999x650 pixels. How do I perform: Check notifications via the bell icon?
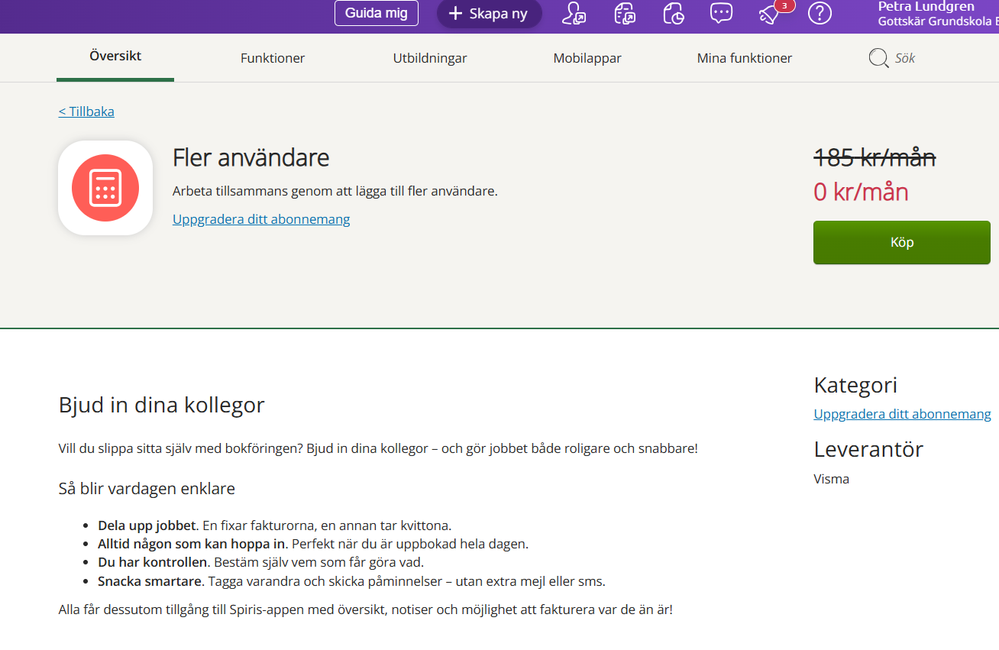pos(768,13)
